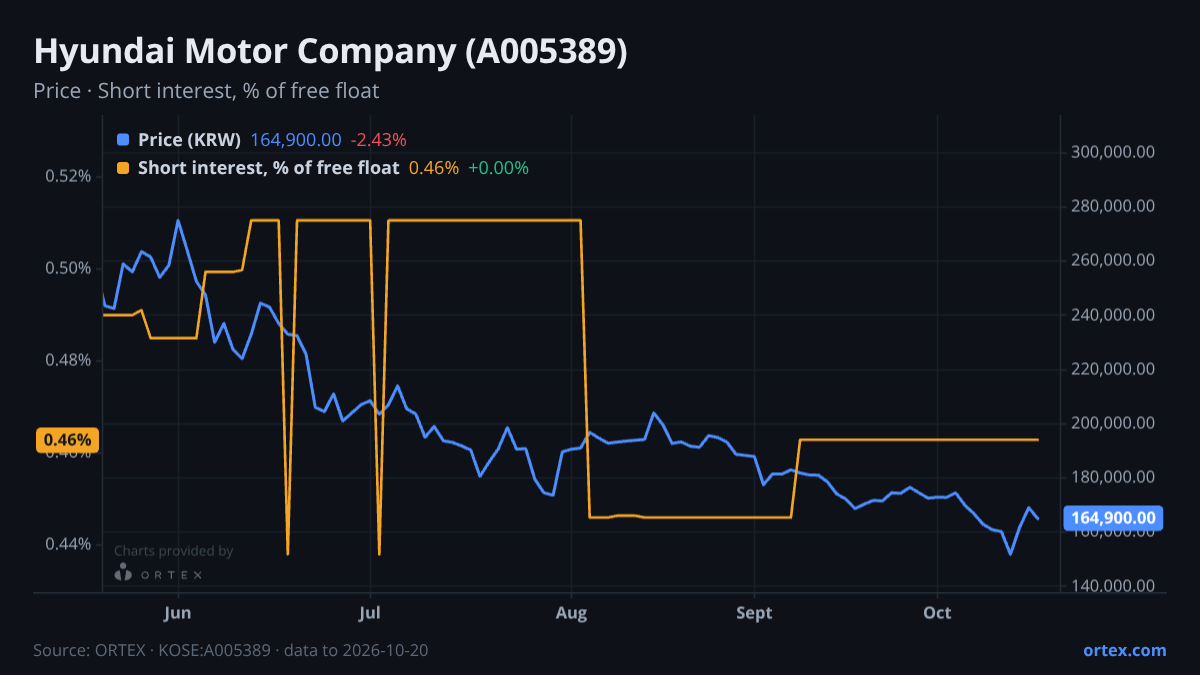Click the +0.00% short interest change
Image resolution: width=1200 pixels, height=675 pixels.
[498, 168]
